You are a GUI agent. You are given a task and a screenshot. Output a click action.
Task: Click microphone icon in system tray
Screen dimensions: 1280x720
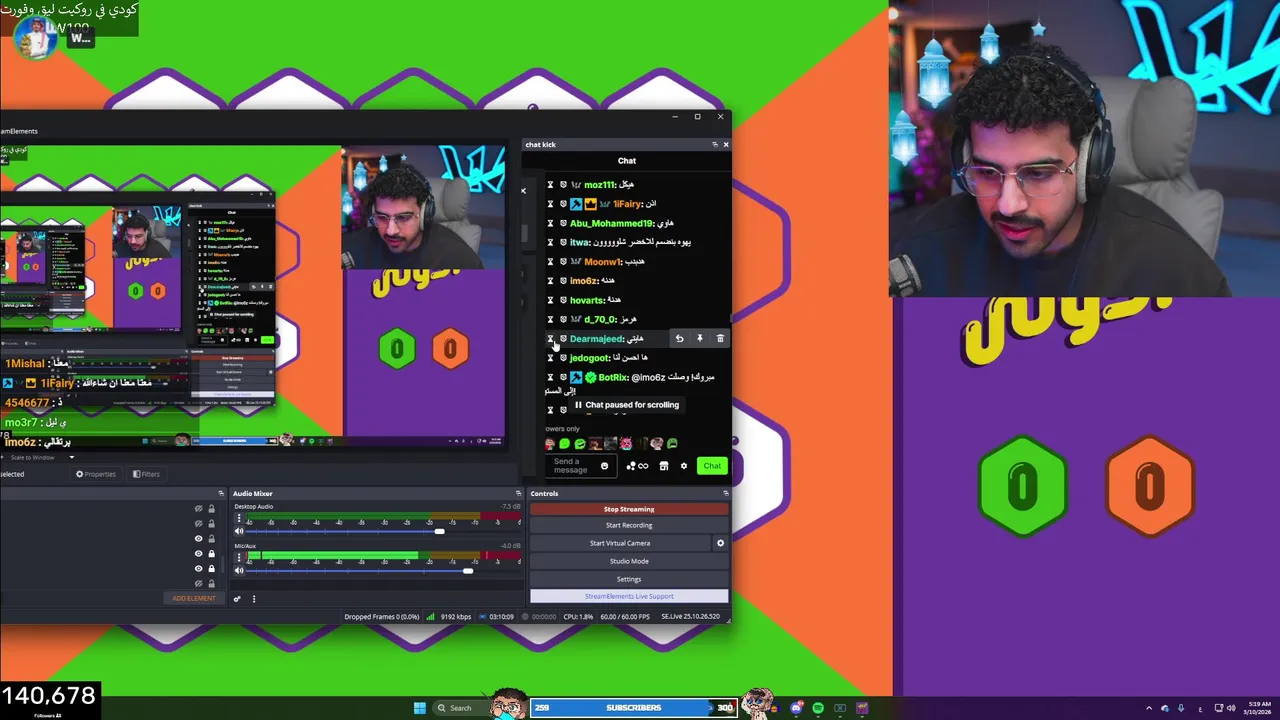click(1182, 708)
